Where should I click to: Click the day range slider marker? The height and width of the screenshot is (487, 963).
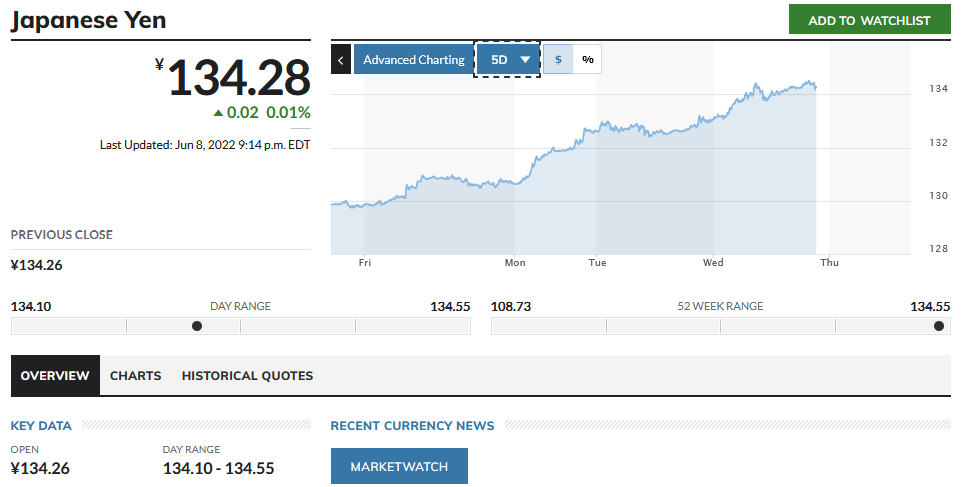click(x=197, y=326)
